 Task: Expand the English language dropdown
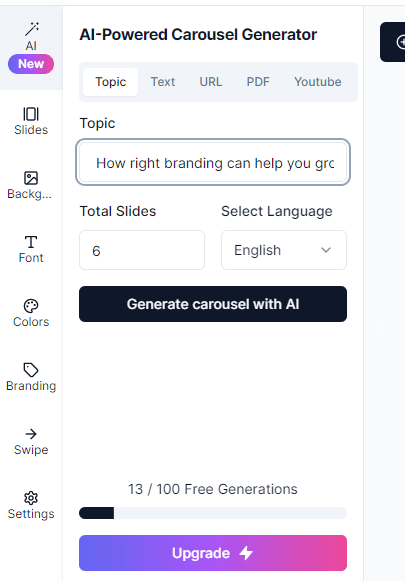coord(284,250)
